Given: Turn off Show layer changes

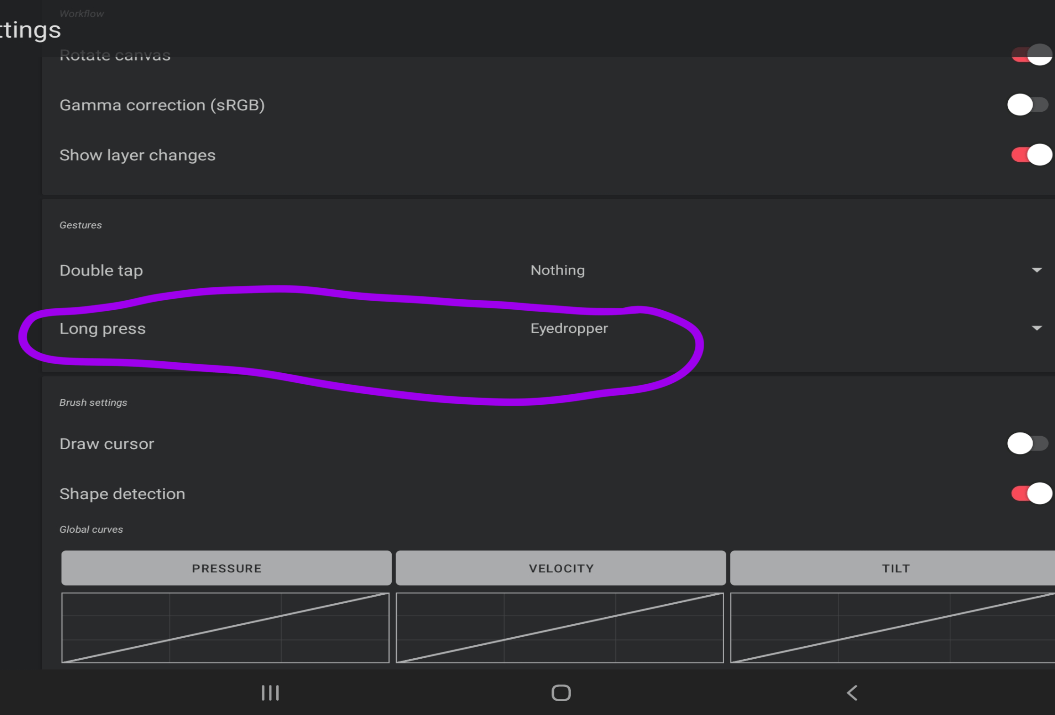Looking at the screenshot, I should tap(1030, 154).
